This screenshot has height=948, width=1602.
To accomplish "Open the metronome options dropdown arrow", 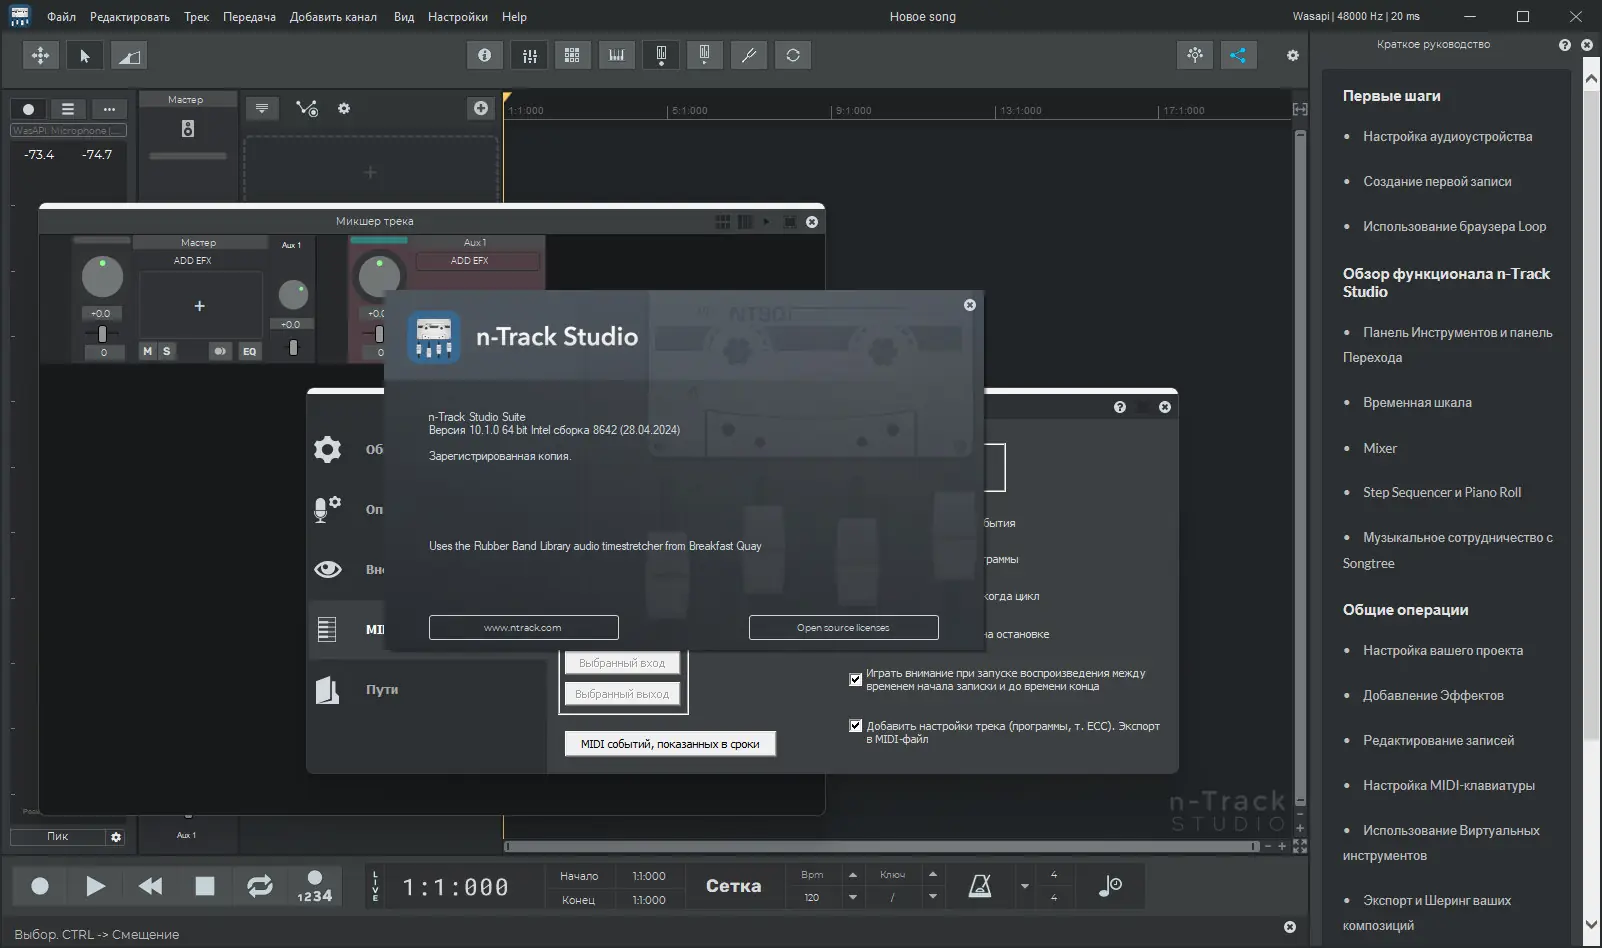I will (x=1024, y=886).
